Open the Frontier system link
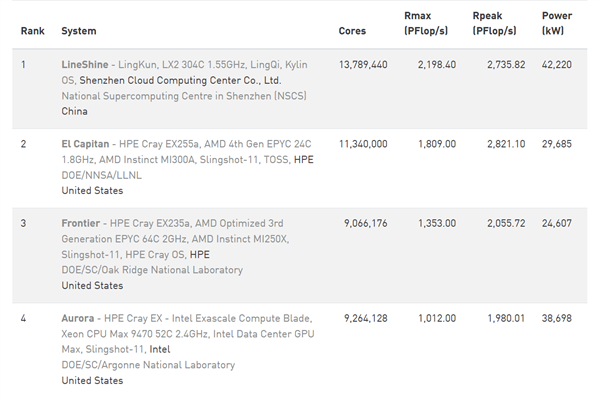Image resolution: width=600 pixels, height=398 pixels. 81,223
